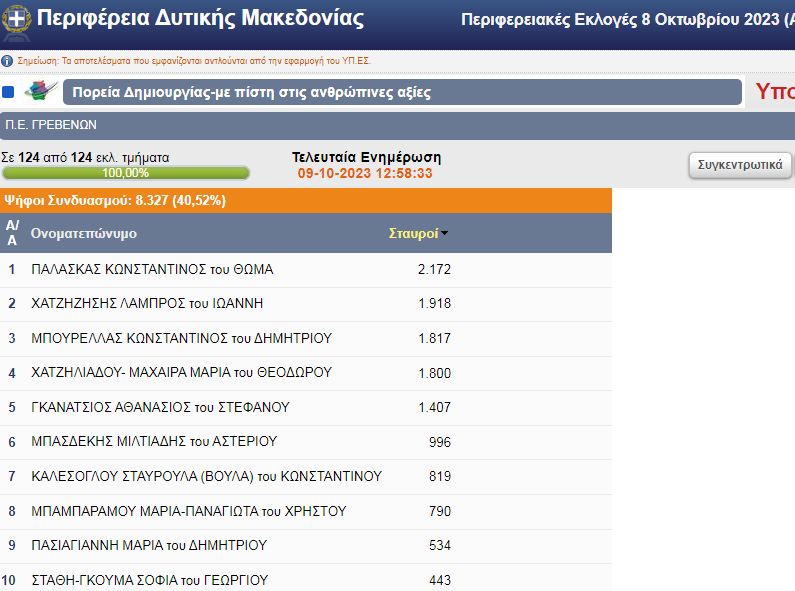Viewport: 795px width, 591px height.
Task: Open the Συγκεντρωτικά summary button
Action: [740, 165]
